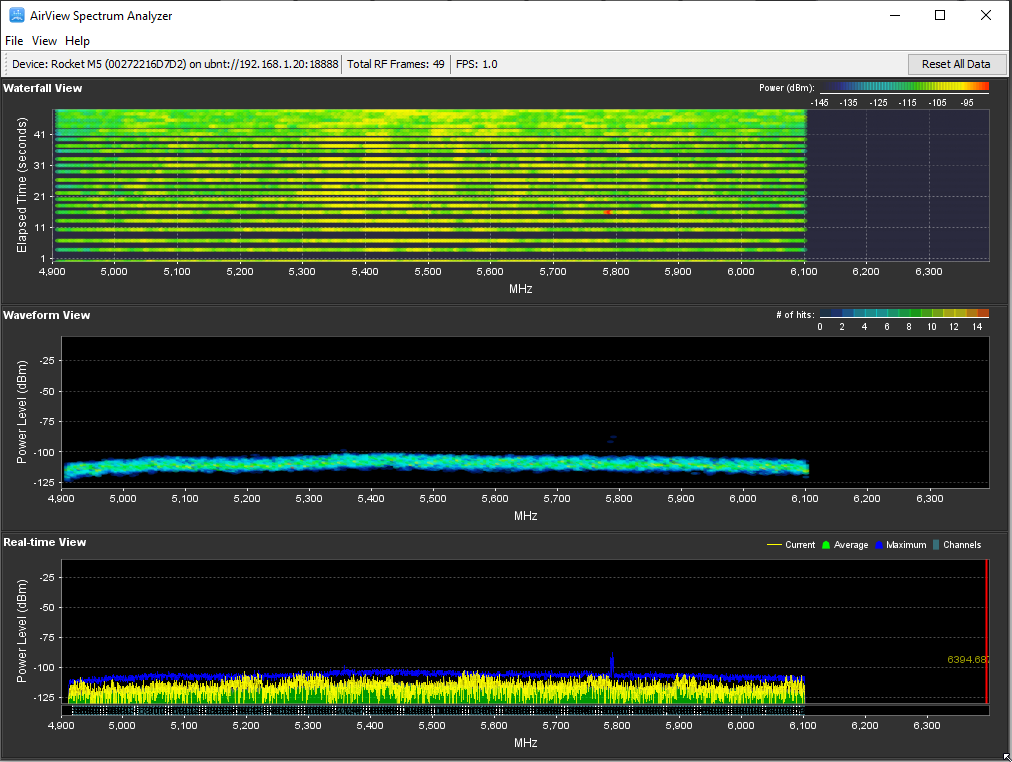
Task: Click the AirView app icon in title bar
Action: point(16,15)
